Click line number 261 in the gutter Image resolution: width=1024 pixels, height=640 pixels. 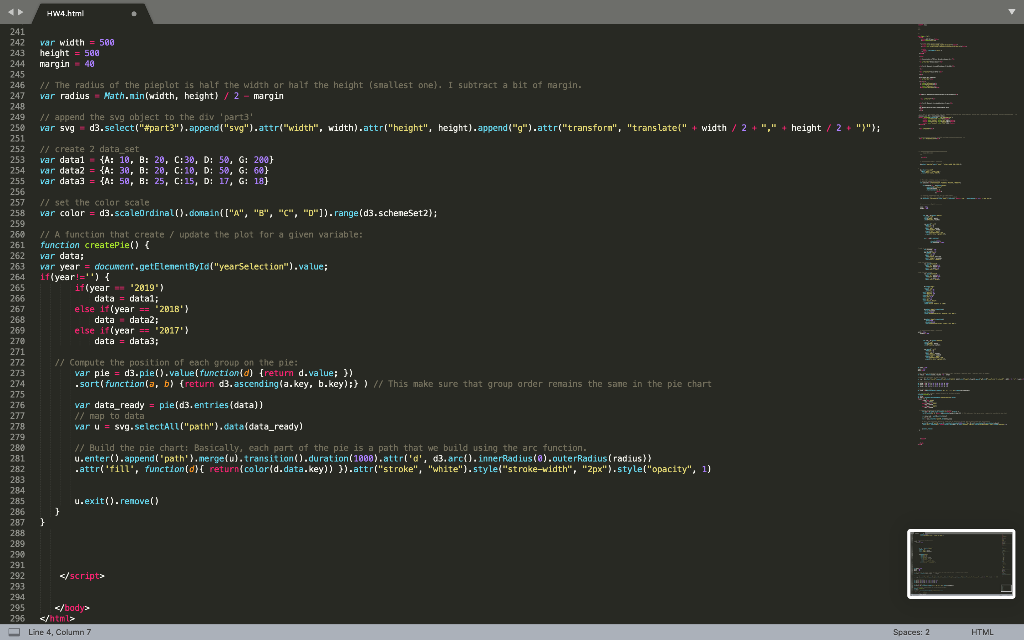[17, 245]
